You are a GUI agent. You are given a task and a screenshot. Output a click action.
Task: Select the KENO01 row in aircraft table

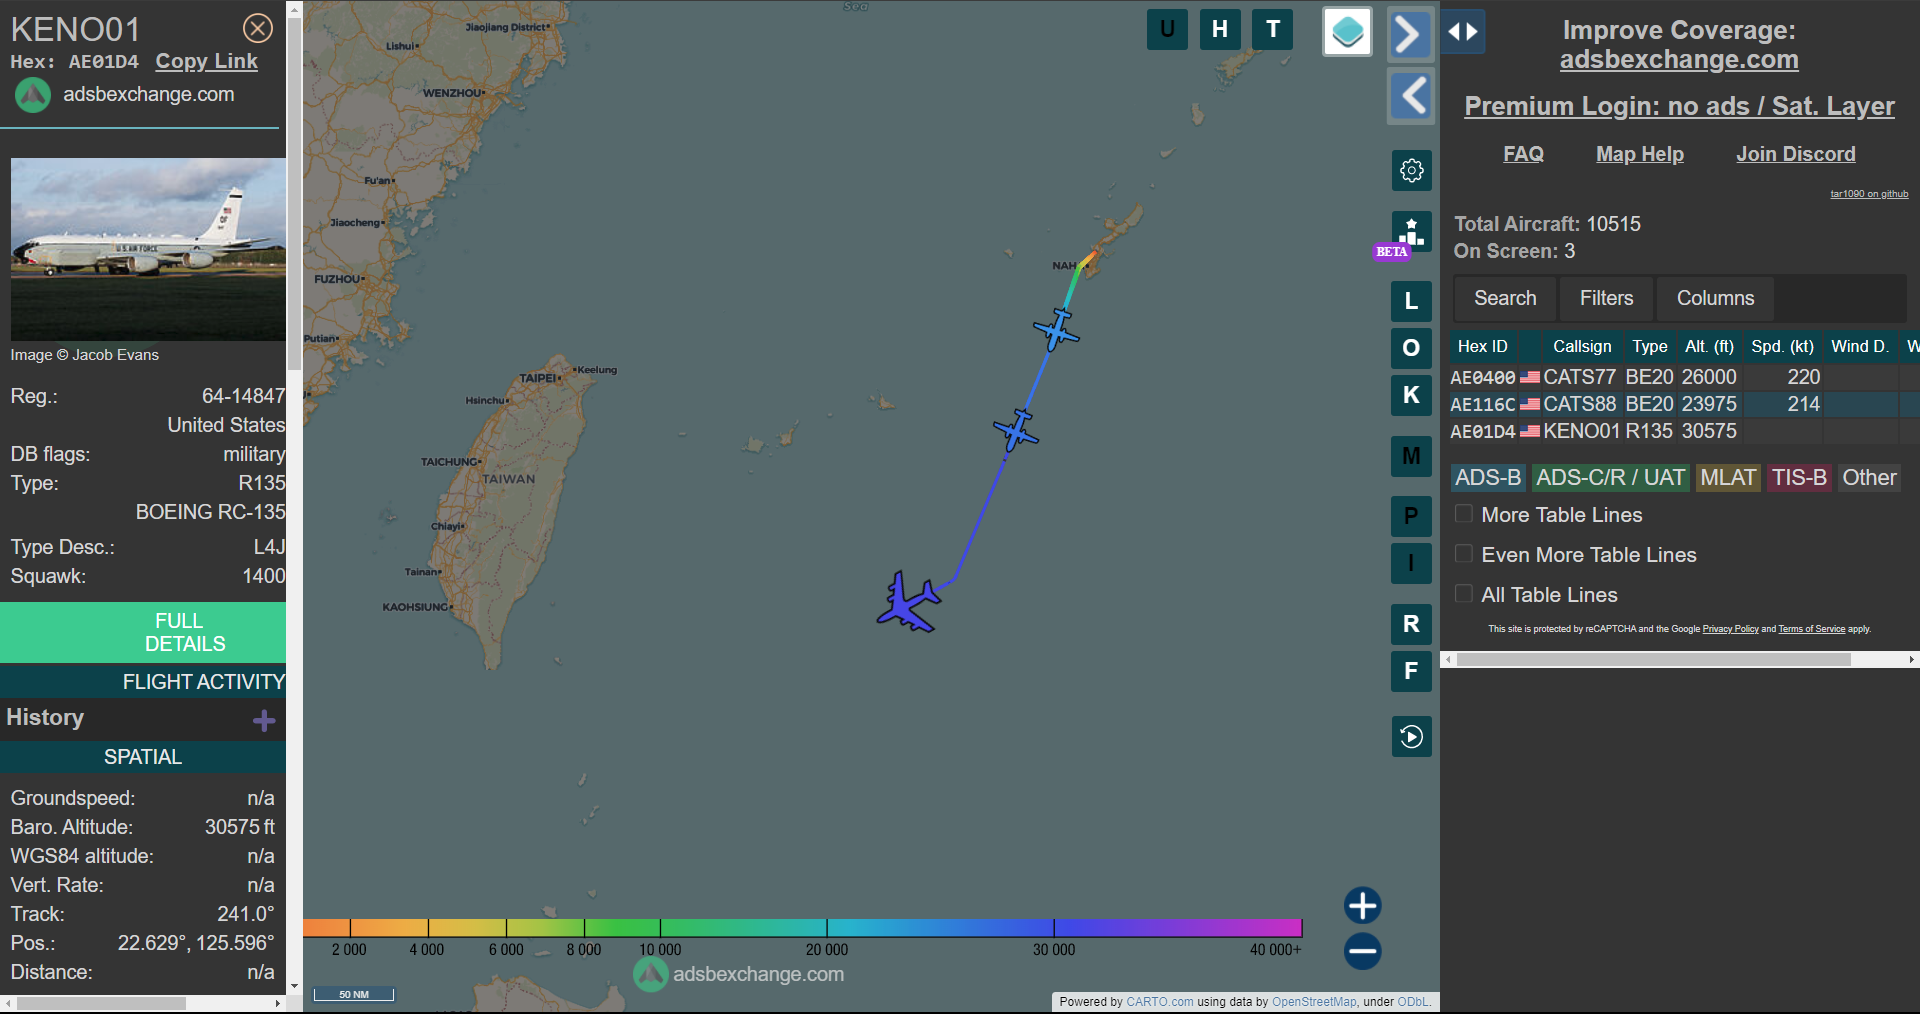click(1684, 431)
